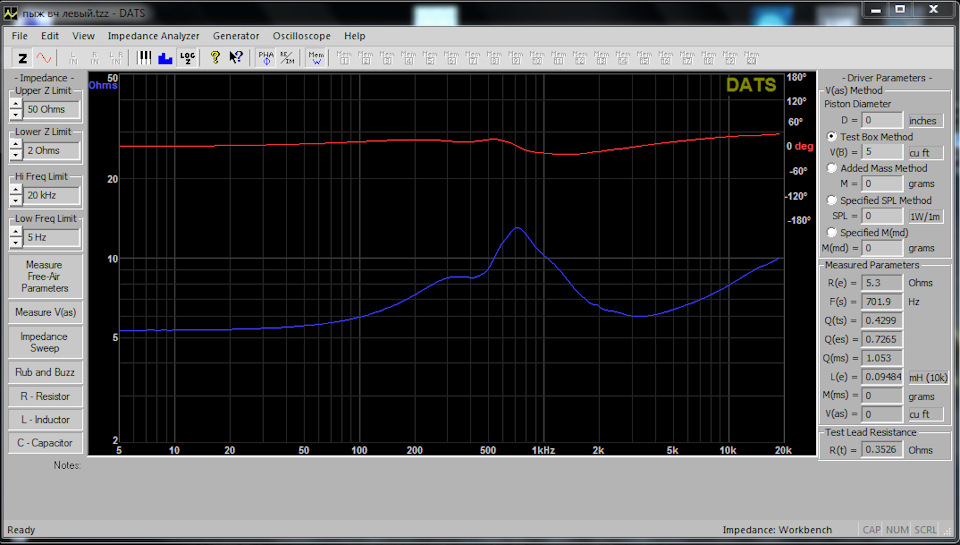Select the Added Mass Method radio button

pos(831,168)
